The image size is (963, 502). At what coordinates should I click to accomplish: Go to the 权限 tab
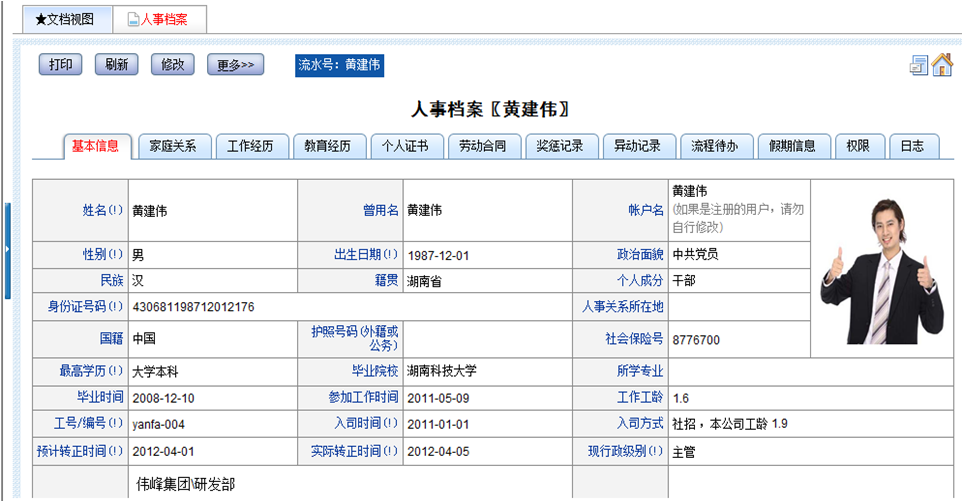coord(859,146)
